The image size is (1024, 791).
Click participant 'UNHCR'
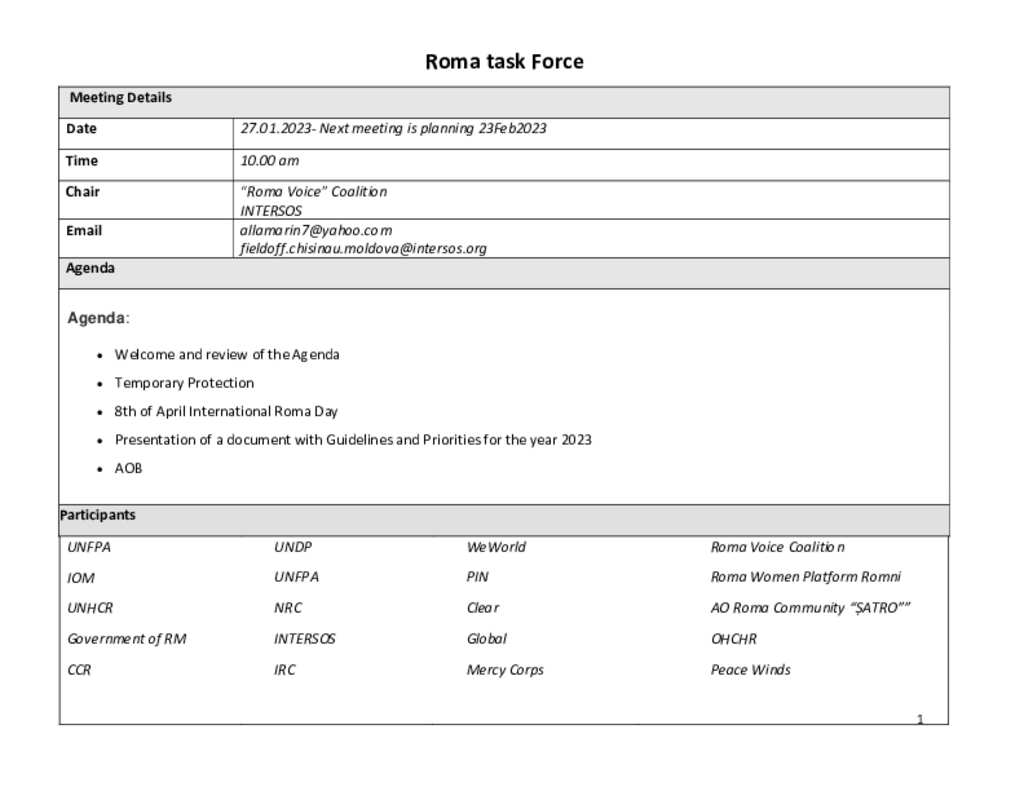coord(90,608)
